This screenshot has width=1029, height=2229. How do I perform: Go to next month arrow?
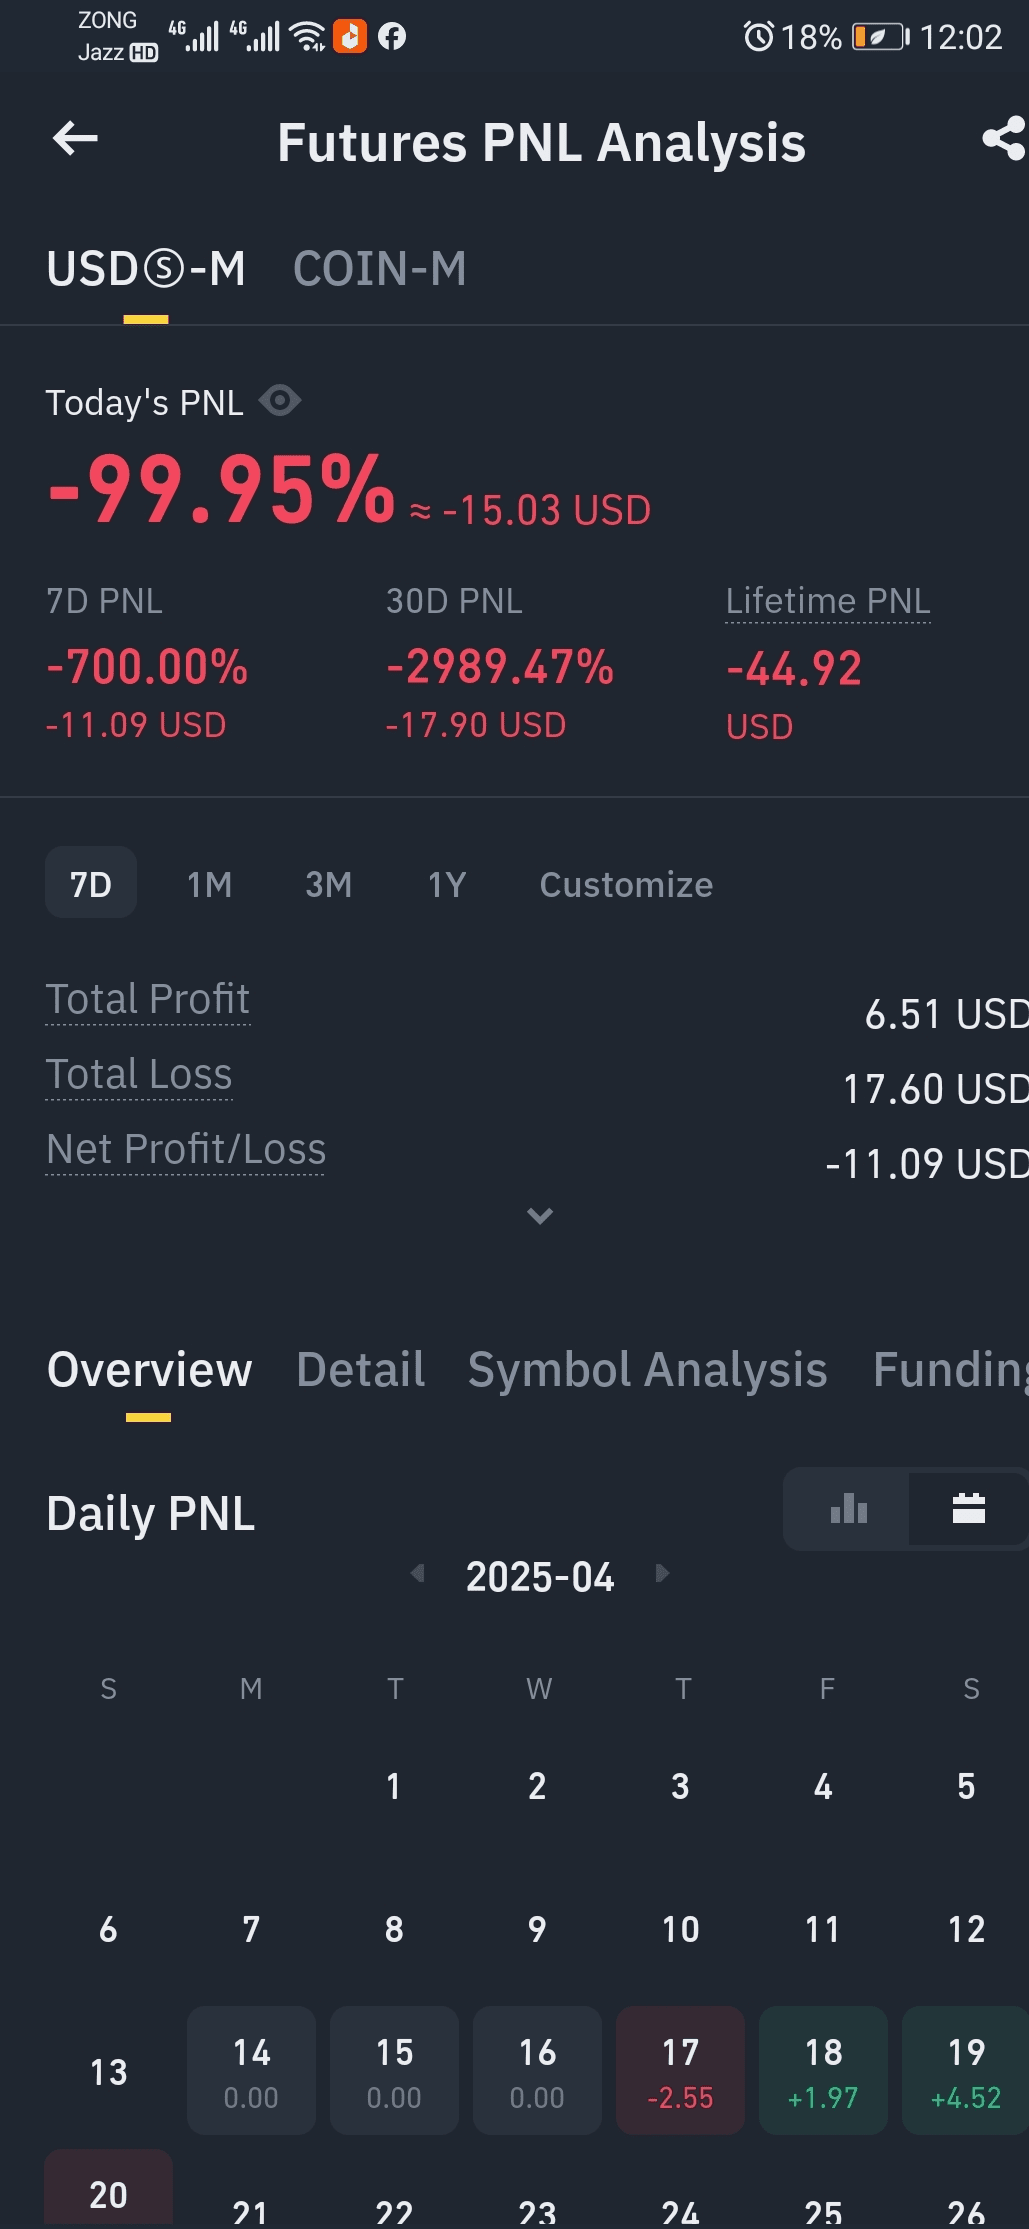coord(661,1574)
